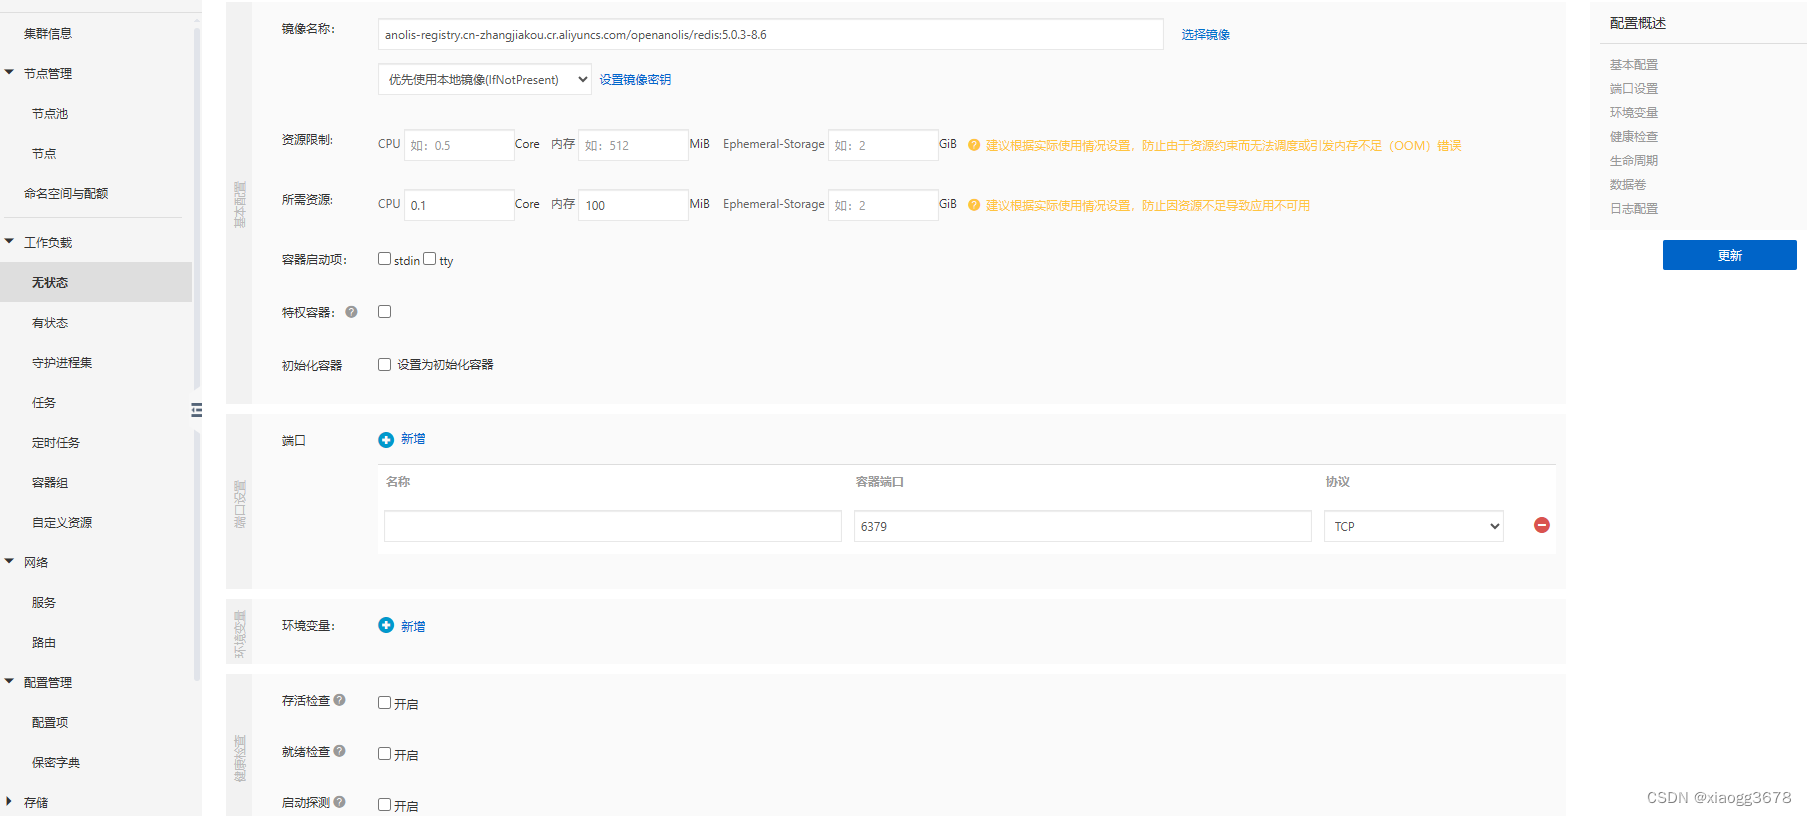This screenshot has width=1807, height=816.
Task: Collapse the 工作负载 section
Action: tap(9, 241)
